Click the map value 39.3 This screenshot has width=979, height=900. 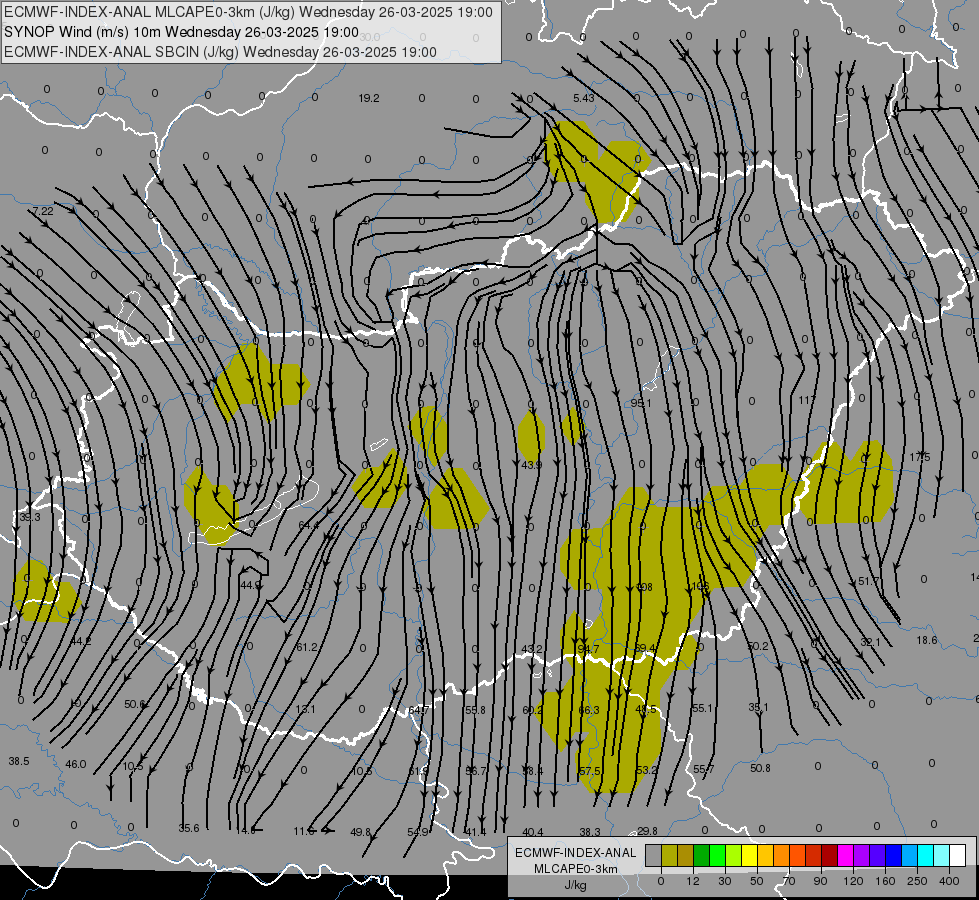coord(29,517)
